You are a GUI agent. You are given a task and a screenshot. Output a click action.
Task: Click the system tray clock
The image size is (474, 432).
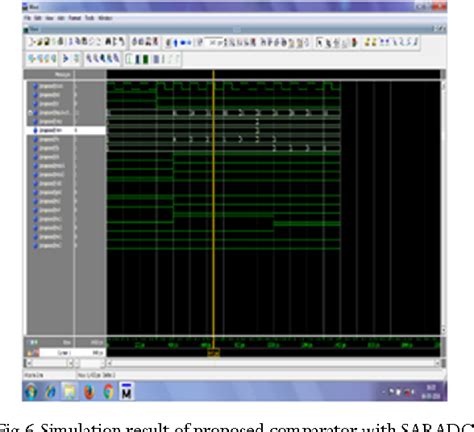point(431,392)
